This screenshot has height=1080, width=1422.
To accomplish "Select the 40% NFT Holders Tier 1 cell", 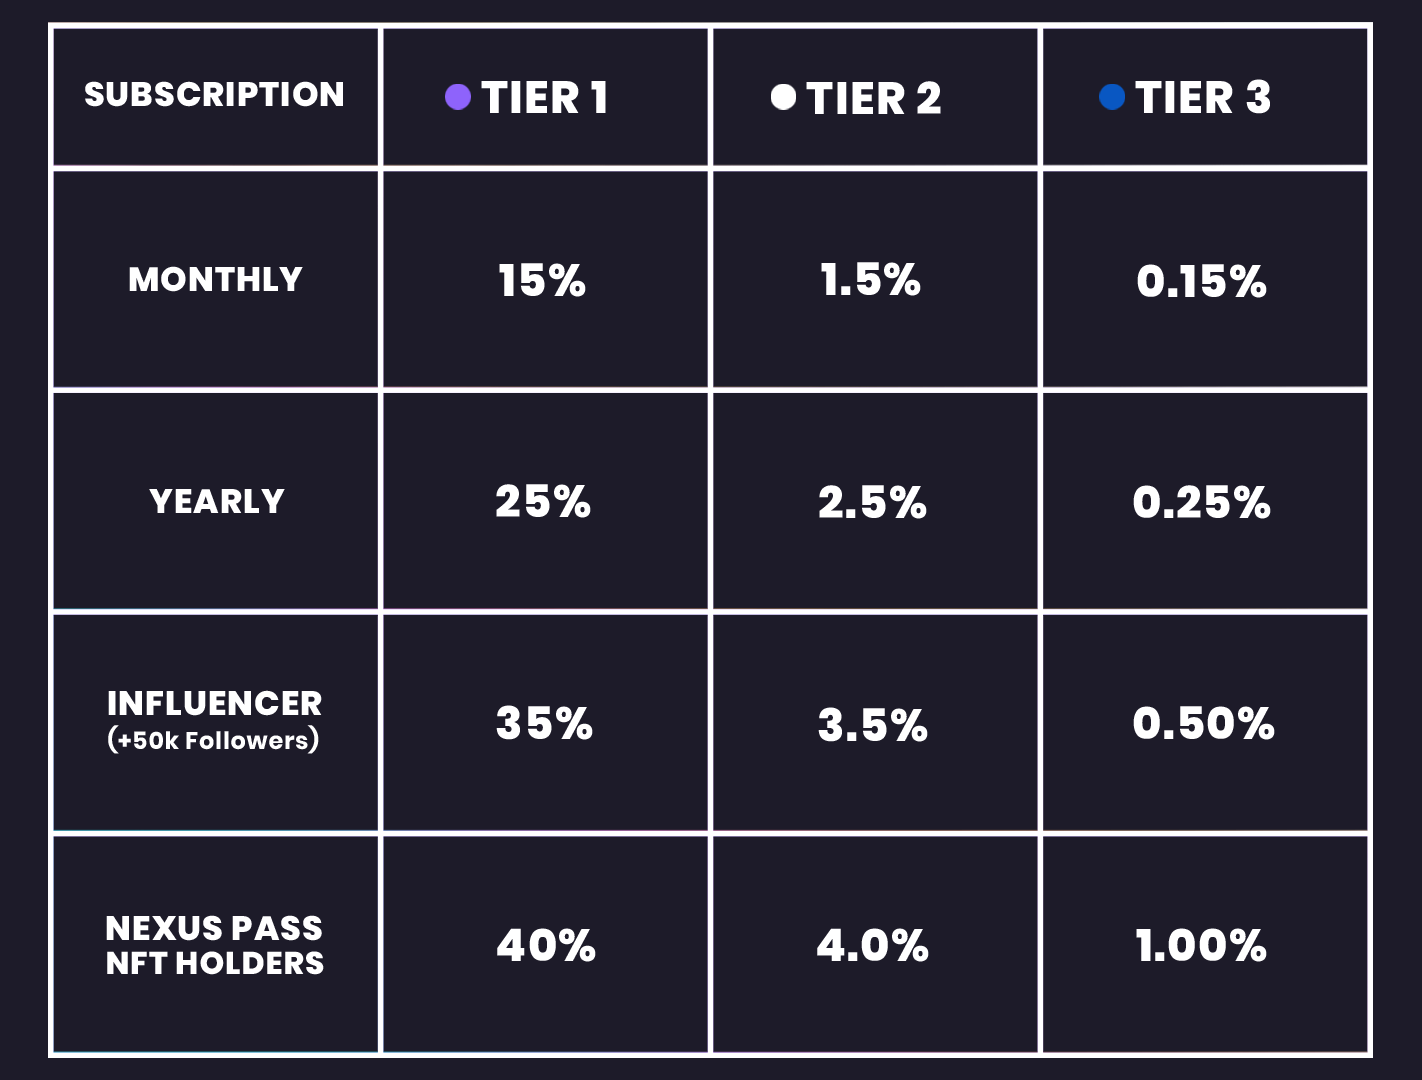I will [x=546, y=946].
